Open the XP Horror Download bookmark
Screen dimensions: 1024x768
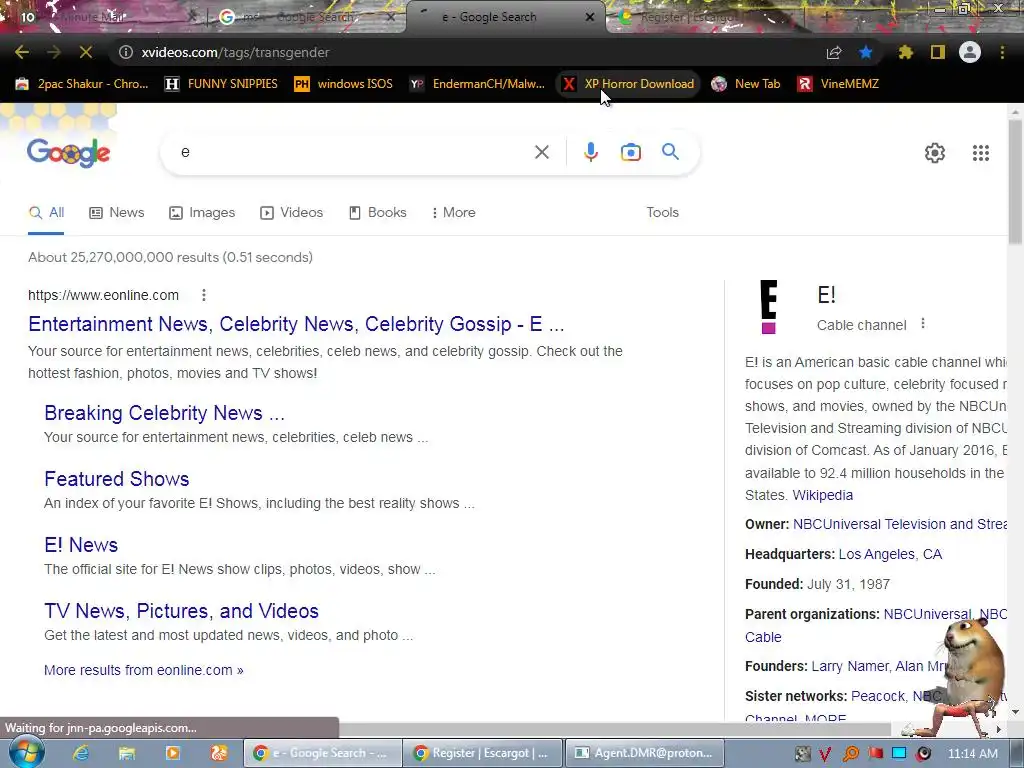pos(629,84)
